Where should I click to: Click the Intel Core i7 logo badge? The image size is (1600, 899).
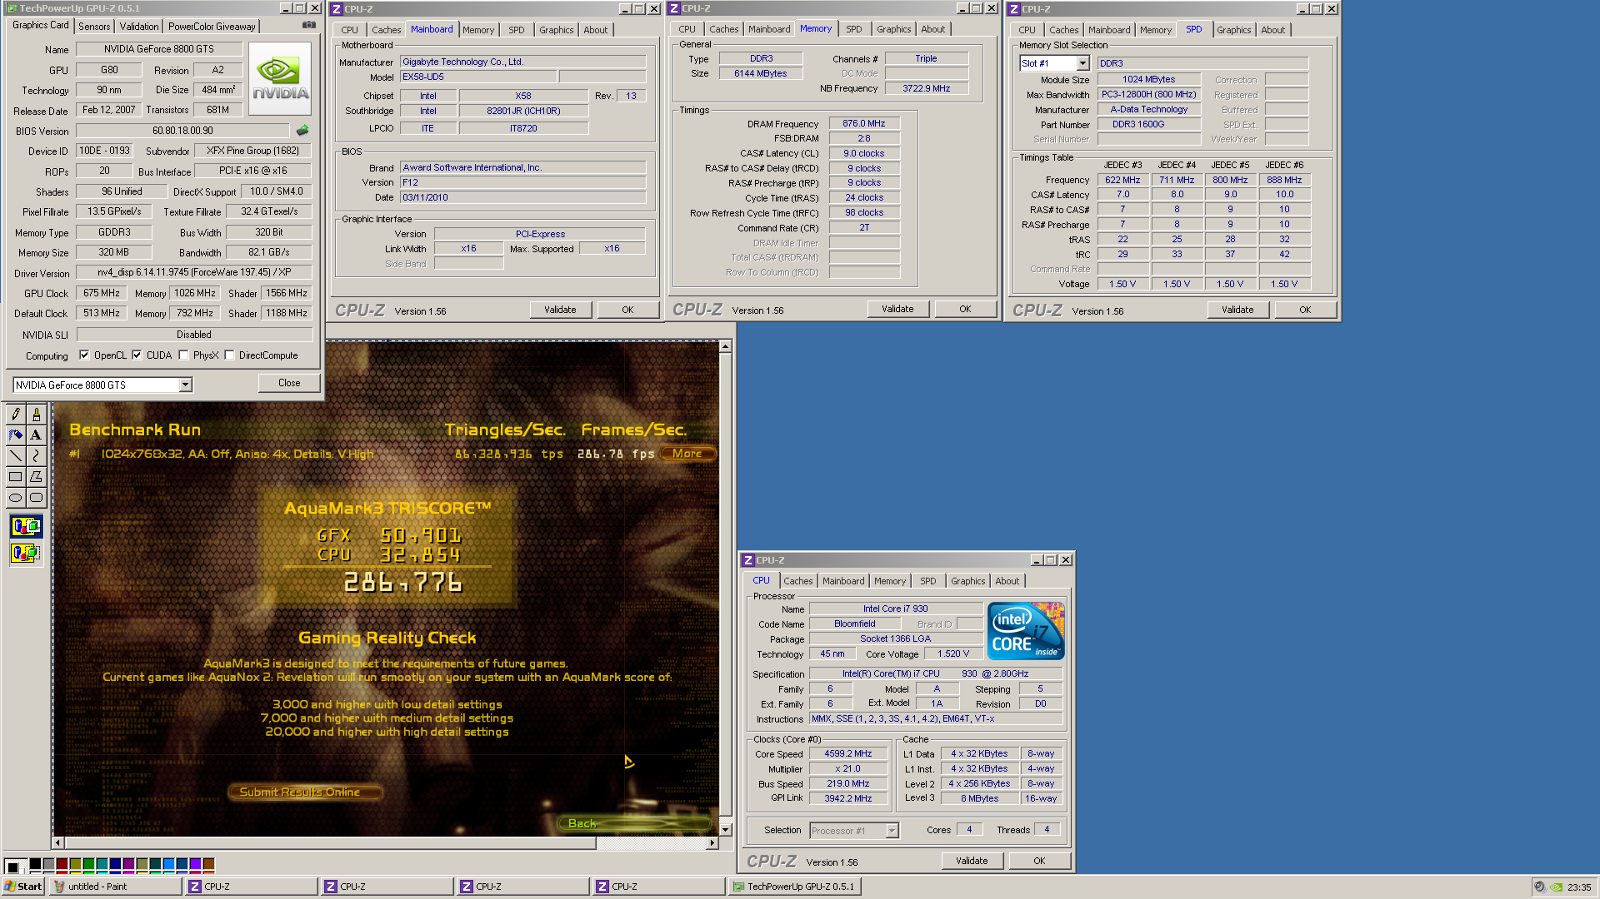(1025, 631)
